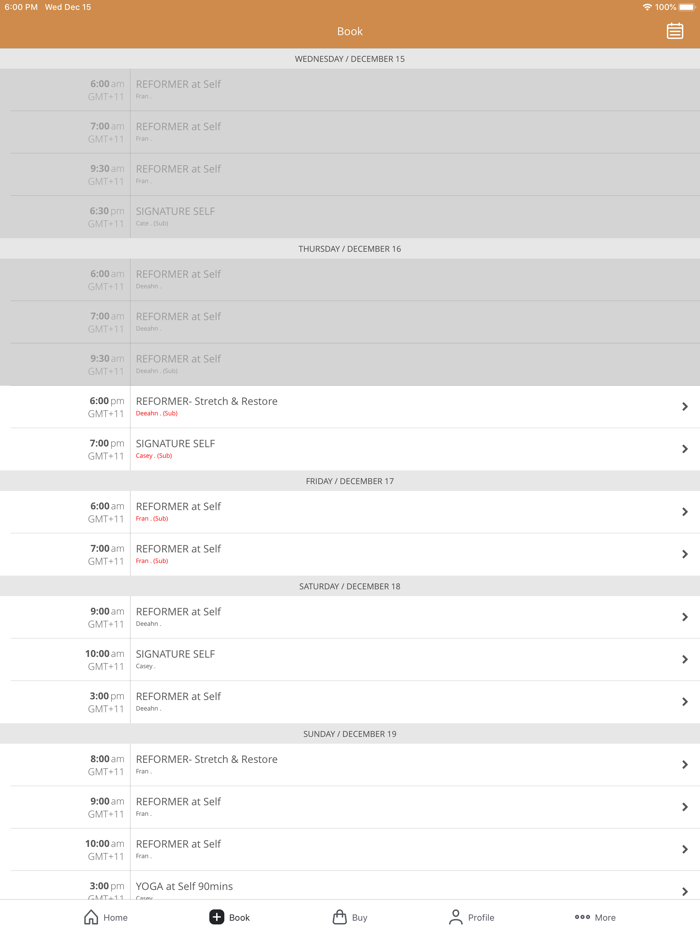Image resolution: width=700 pixels, height=934 pixels.
Task: Tap the Profile person icon
Action: (456, 917)
